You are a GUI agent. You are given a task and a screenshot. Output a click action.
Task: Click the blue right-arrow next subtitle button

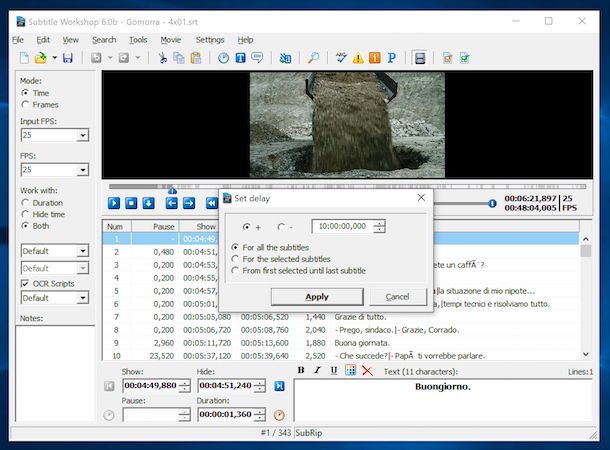pyautogui.click(x=189, y=203)
